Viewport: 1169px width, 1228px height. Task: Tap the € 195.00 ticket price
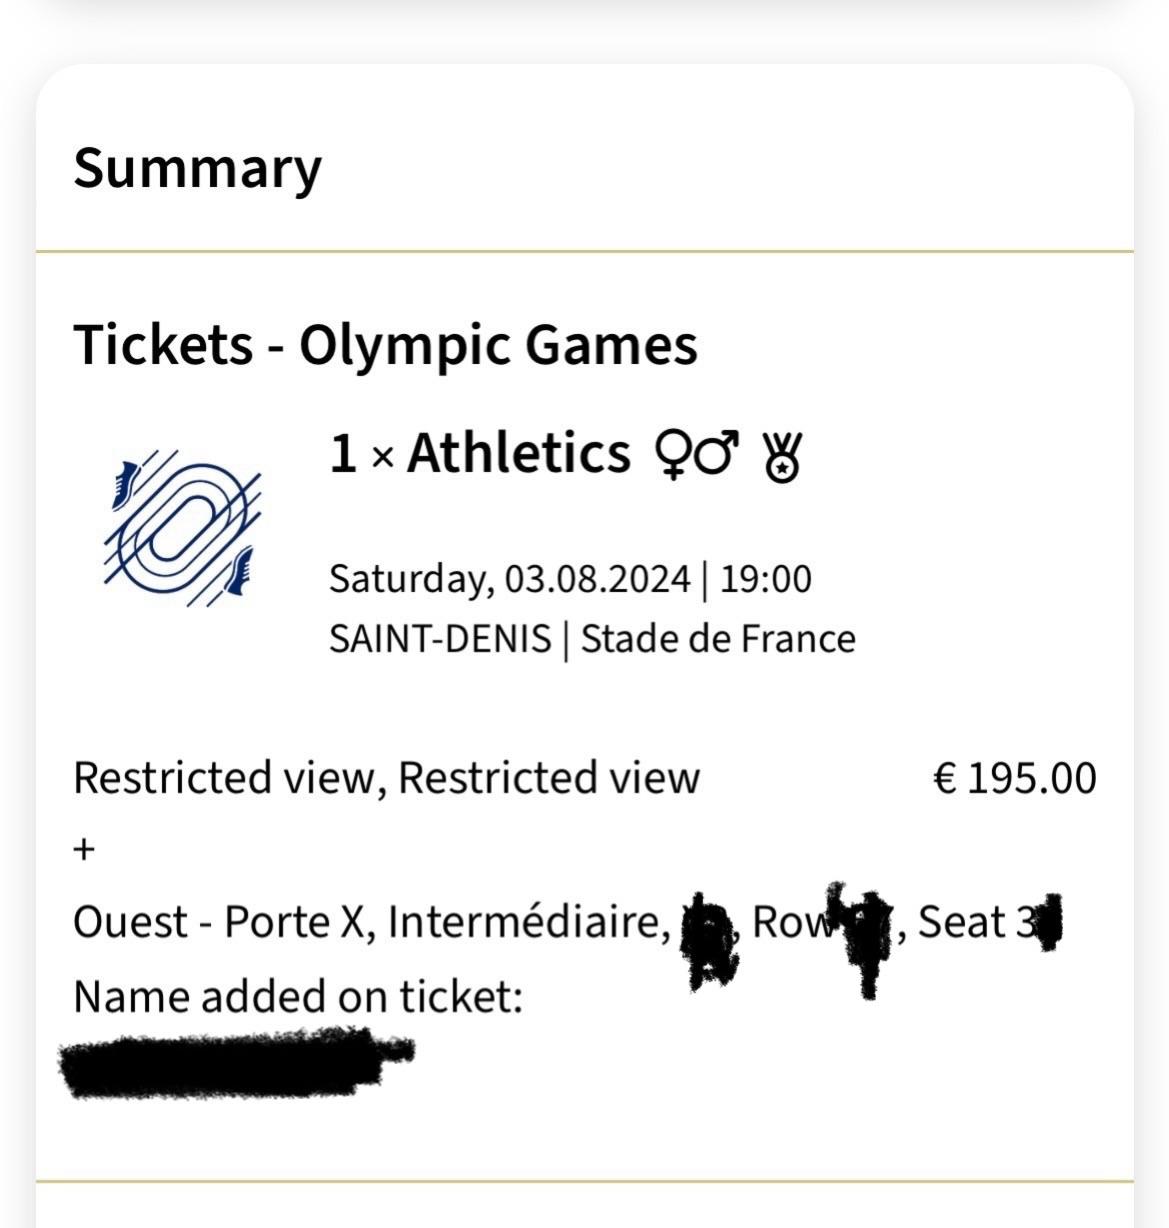[x=1014, y=778]
